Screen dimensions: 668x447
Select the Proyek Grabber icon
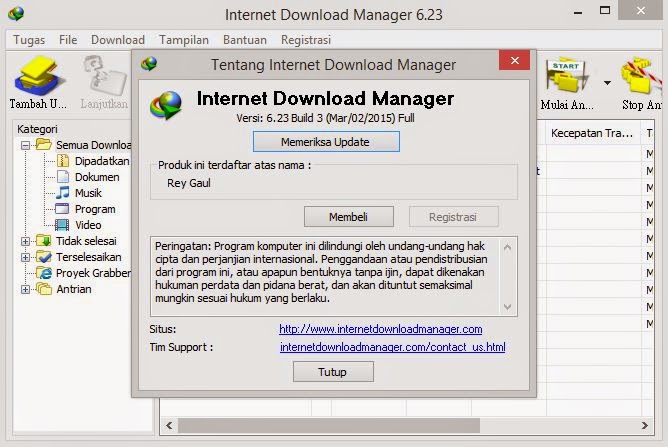click(x=43, y=273)
